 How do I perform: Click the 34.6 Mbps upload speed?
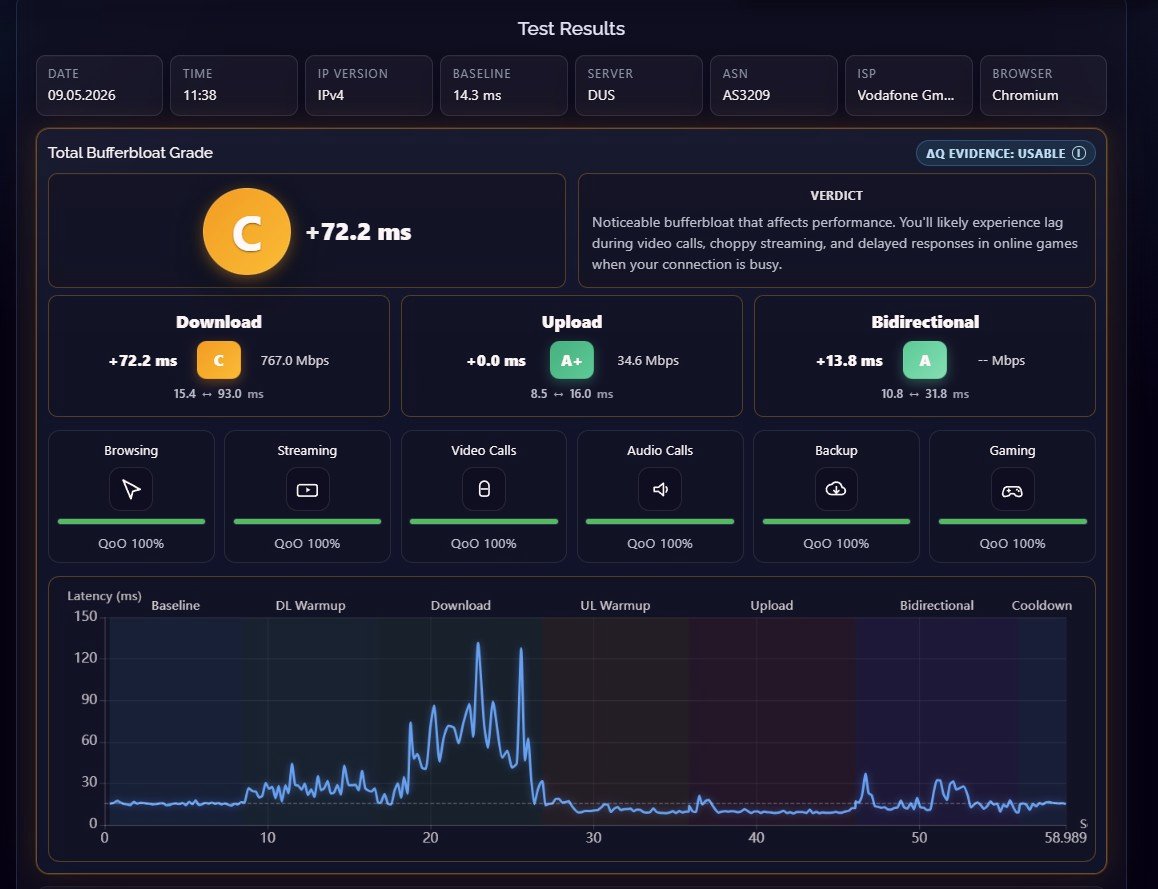point(648,360)
